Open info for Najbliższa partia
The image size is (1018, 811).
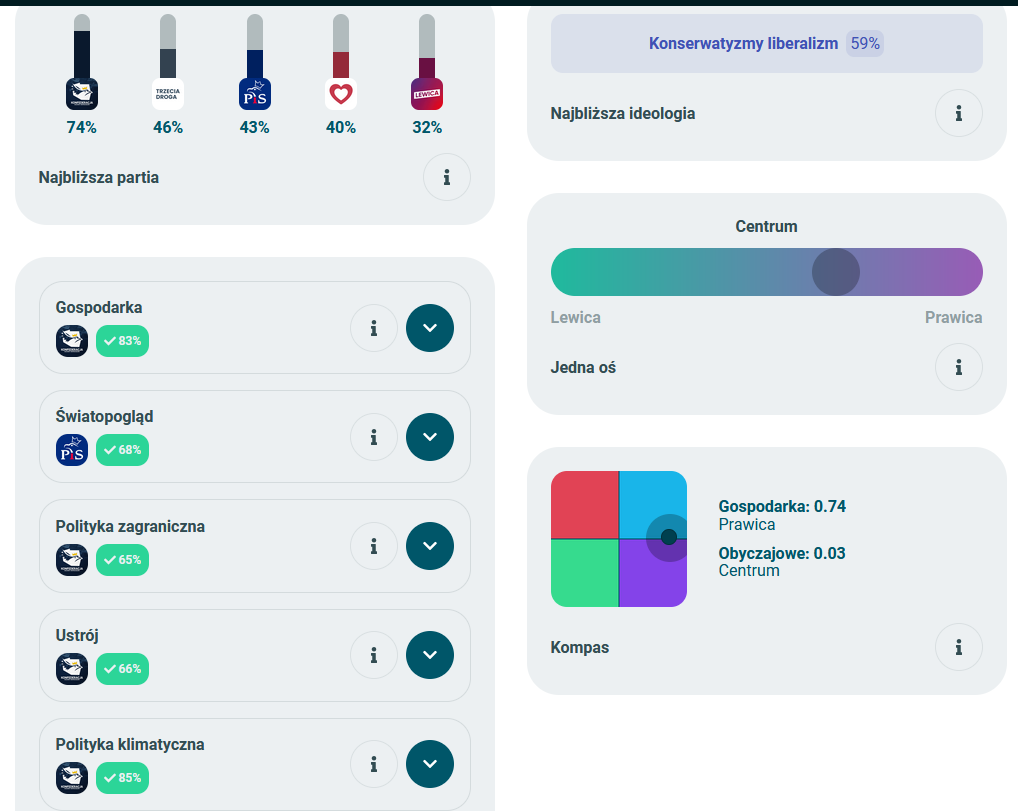coord(447,177)
